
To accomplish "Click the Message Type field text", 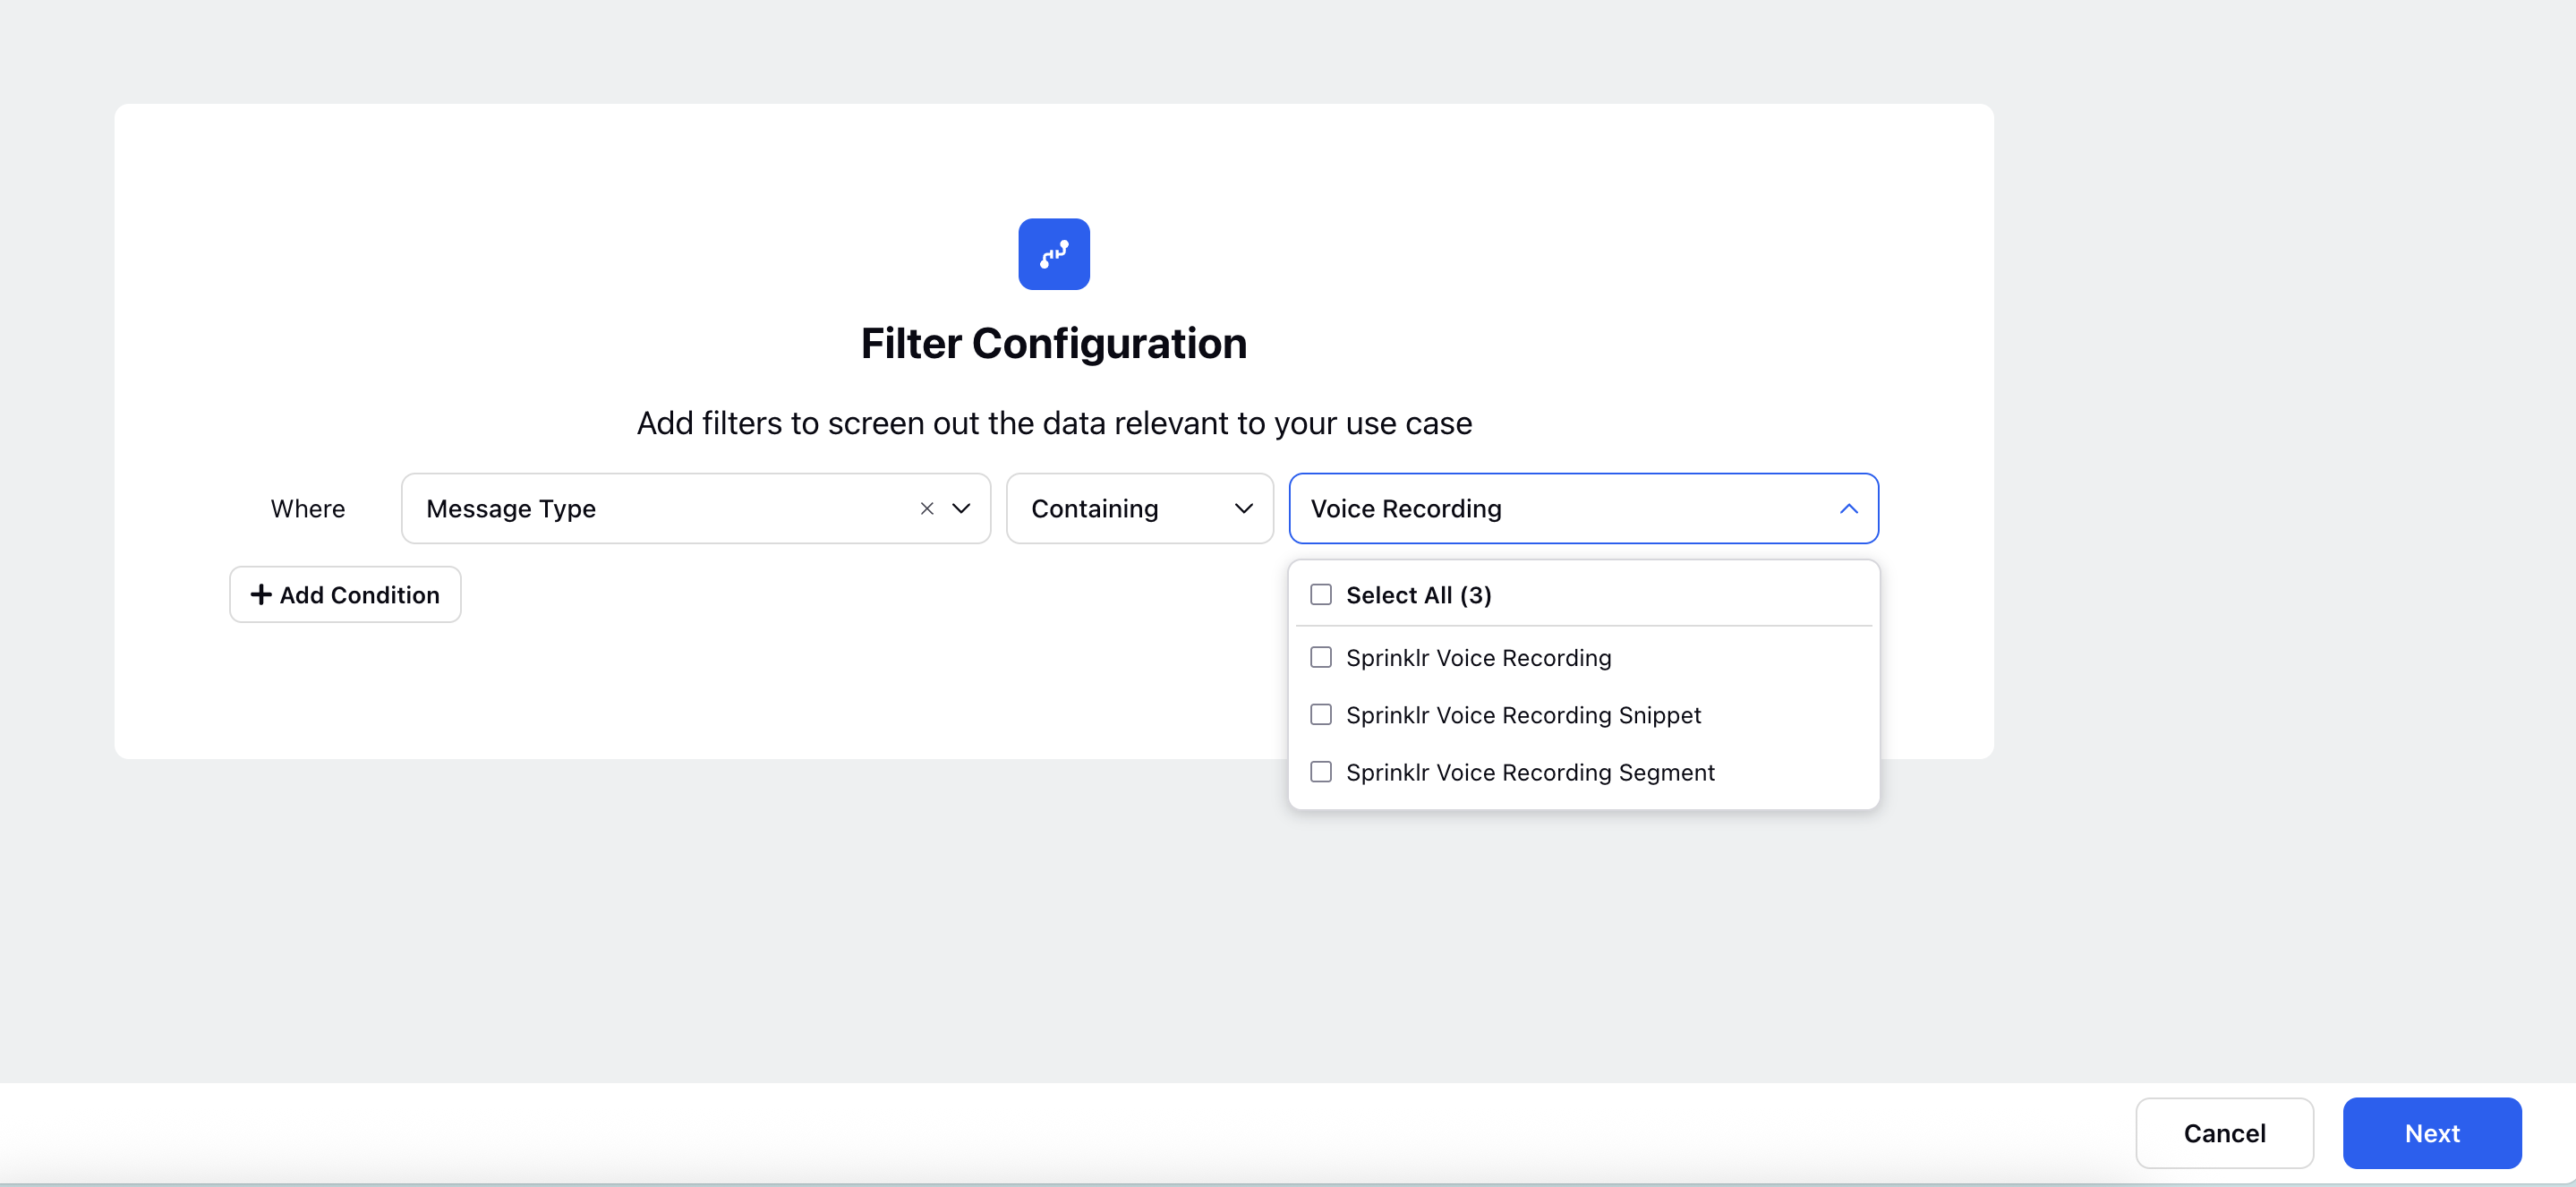I will [511, 509].
